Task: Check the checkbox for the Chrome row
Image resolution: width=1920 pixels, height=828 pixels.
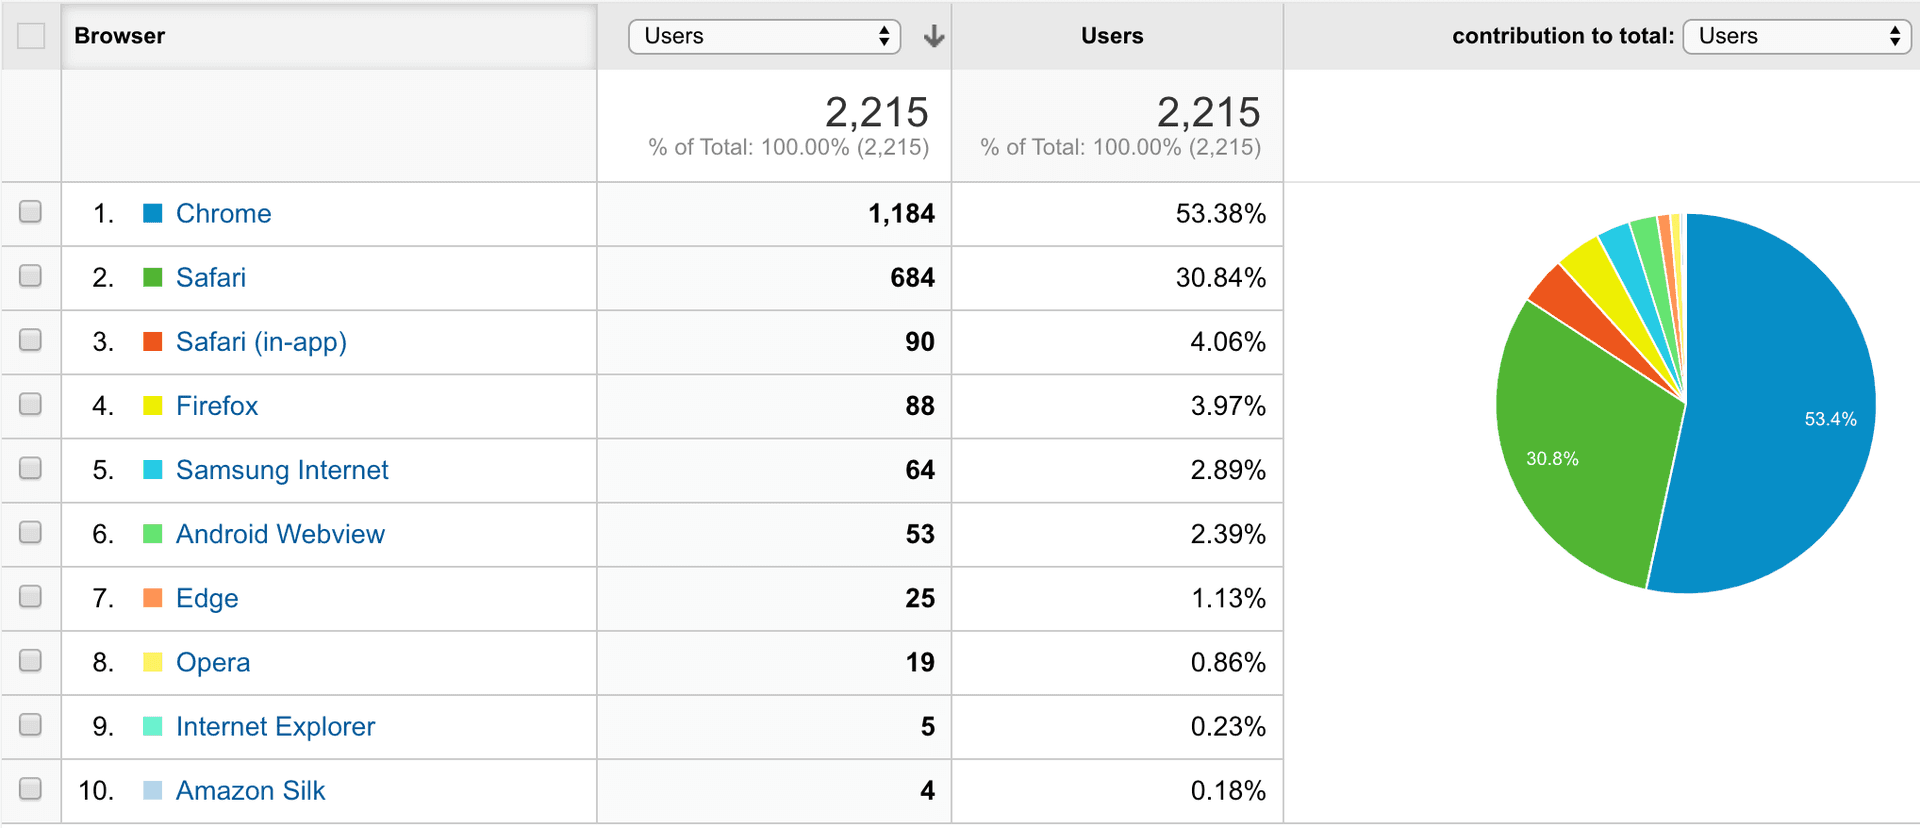Action: tap(31, 211)
